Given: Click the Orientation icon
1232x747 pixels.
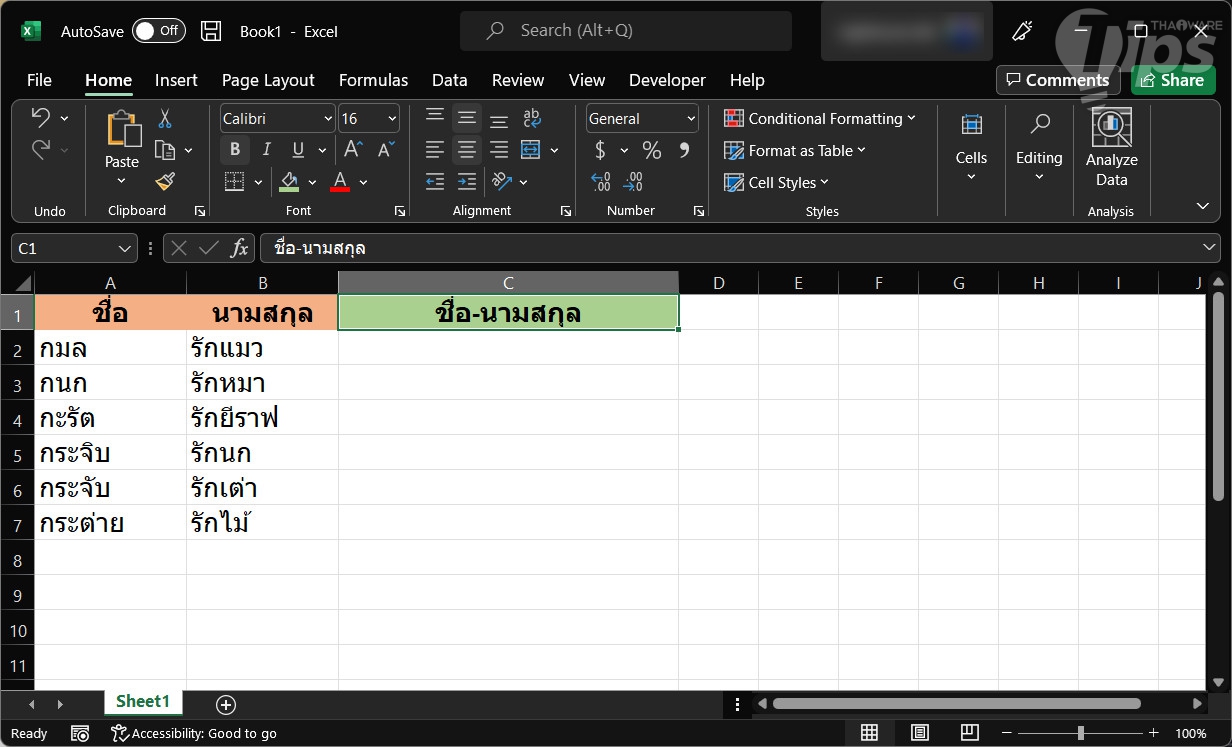Looking at the screenshot, I should click(502, 182).
